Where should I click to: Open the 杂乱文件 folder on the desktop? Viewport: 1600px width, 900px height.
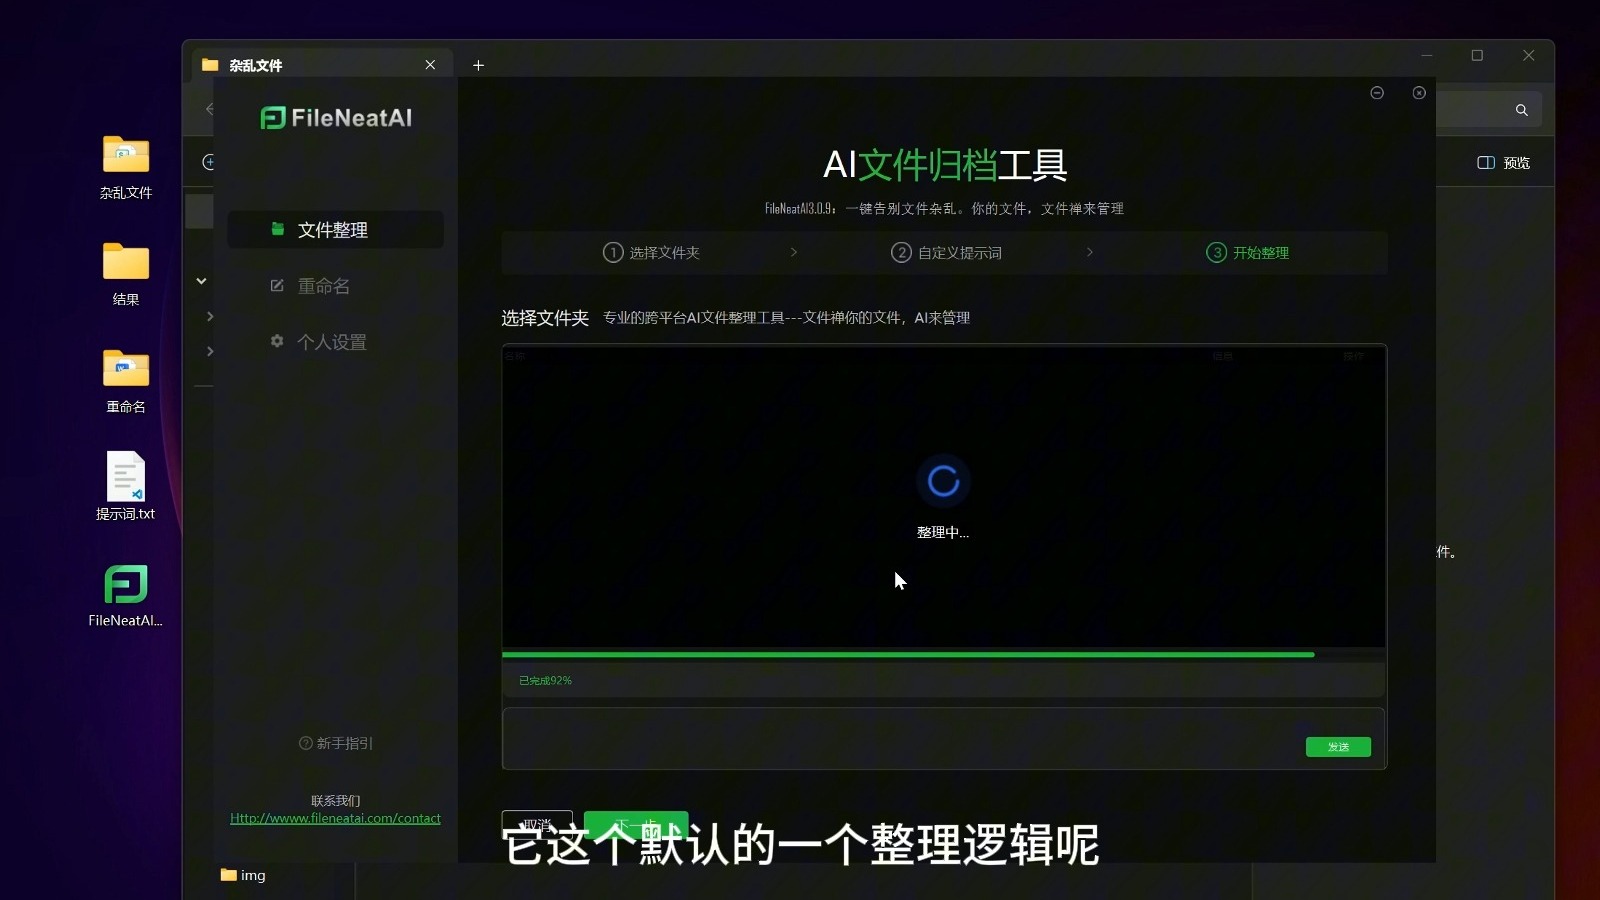coord(126,166)
